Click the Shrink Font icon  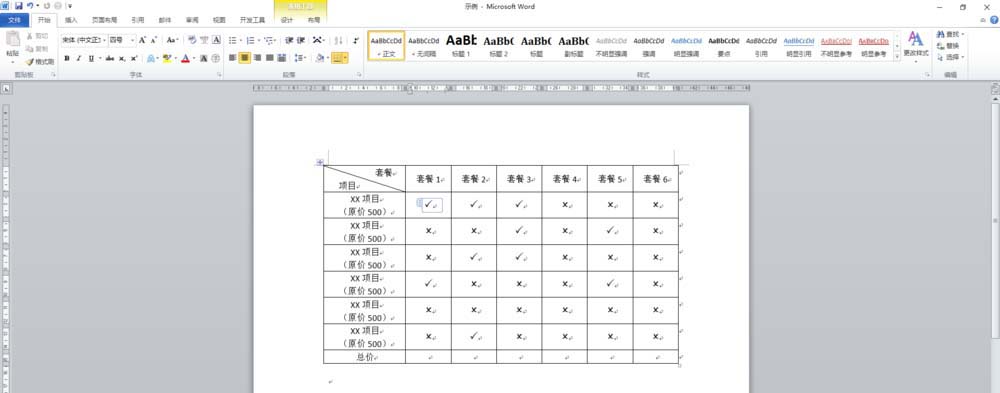[154, 40]
